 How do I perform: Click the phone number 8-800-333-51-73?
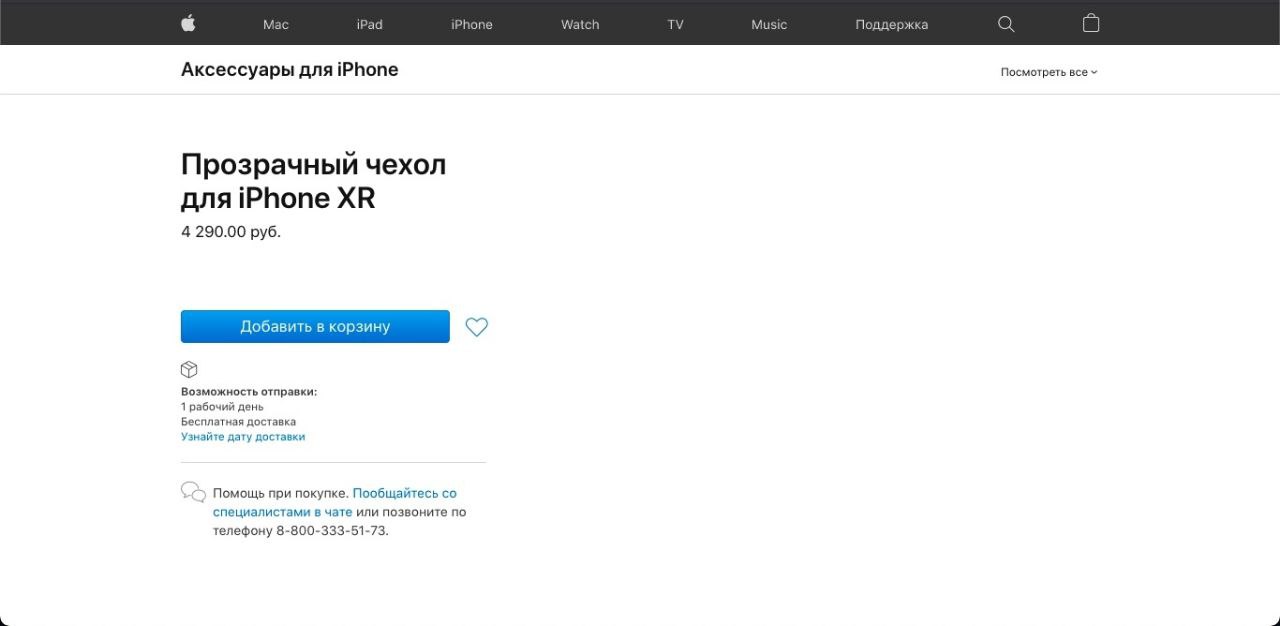pyautogui.click(x=331, y=531)
